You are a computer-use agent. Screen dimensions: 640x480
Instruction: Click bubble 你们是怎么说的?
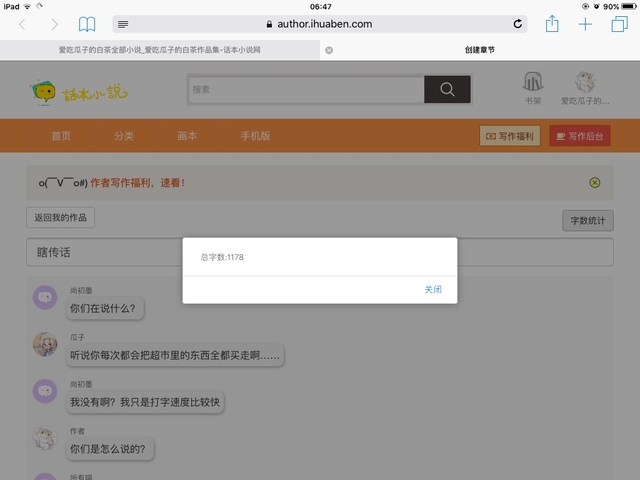pyautogui.click(x=110, y=449)
